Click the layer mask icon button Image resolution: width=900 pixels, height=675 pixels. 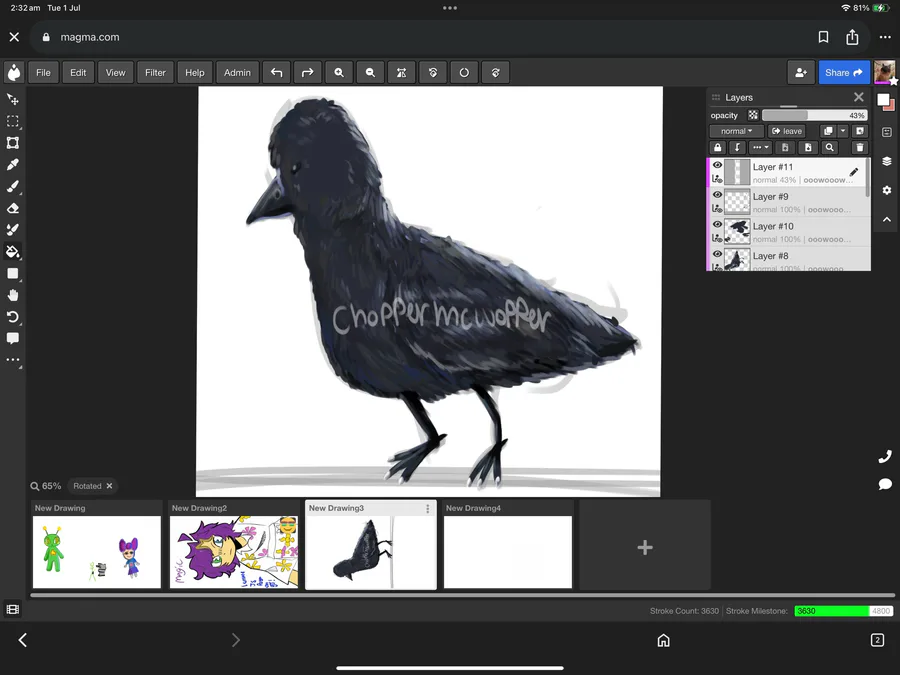point(859,131)
